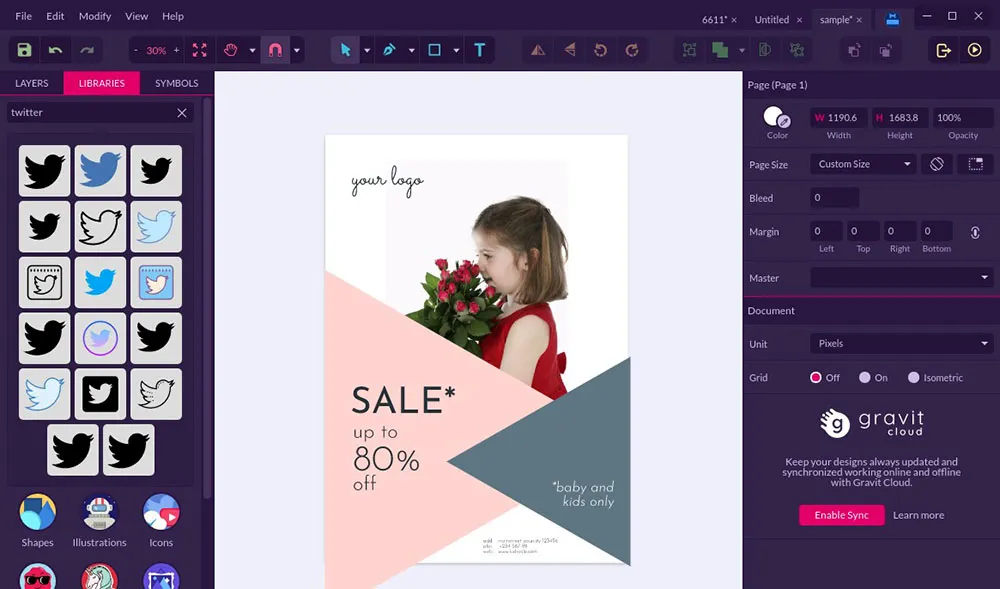This screenshot has width=1000, height=589.
Task: Open the Shapes library category
Action: (x=37, y=519)
